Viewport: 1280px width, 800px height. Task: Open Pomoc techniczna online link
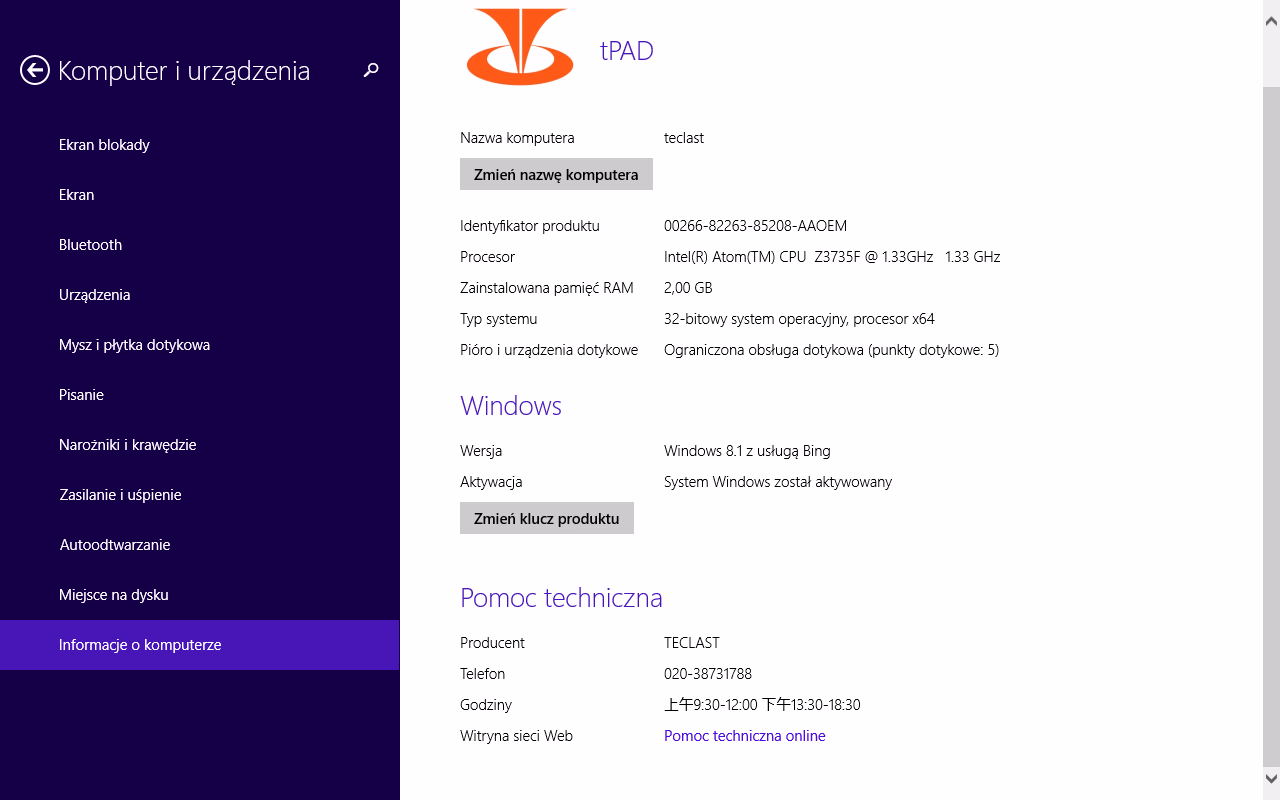point(744,736)
